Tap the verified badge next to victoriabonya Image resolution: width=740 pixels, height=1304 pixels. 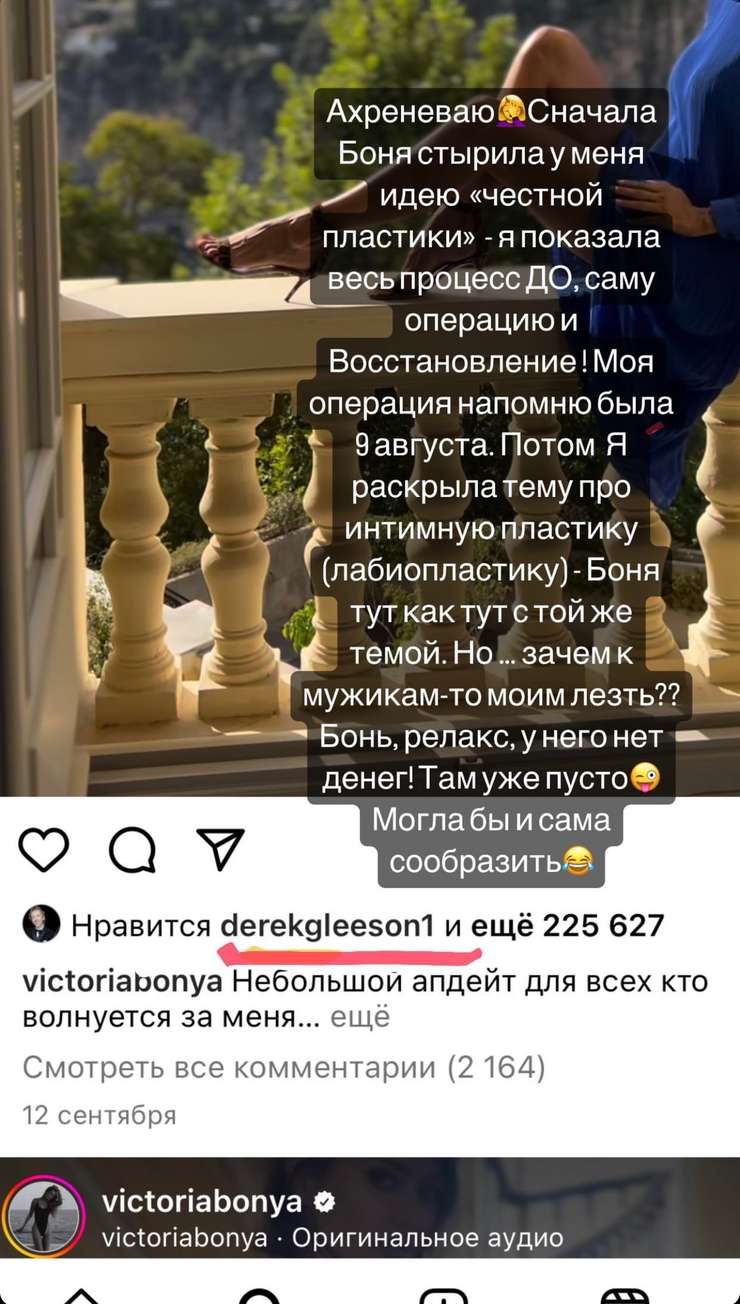pyautogui.click(x=326, y=1202)
